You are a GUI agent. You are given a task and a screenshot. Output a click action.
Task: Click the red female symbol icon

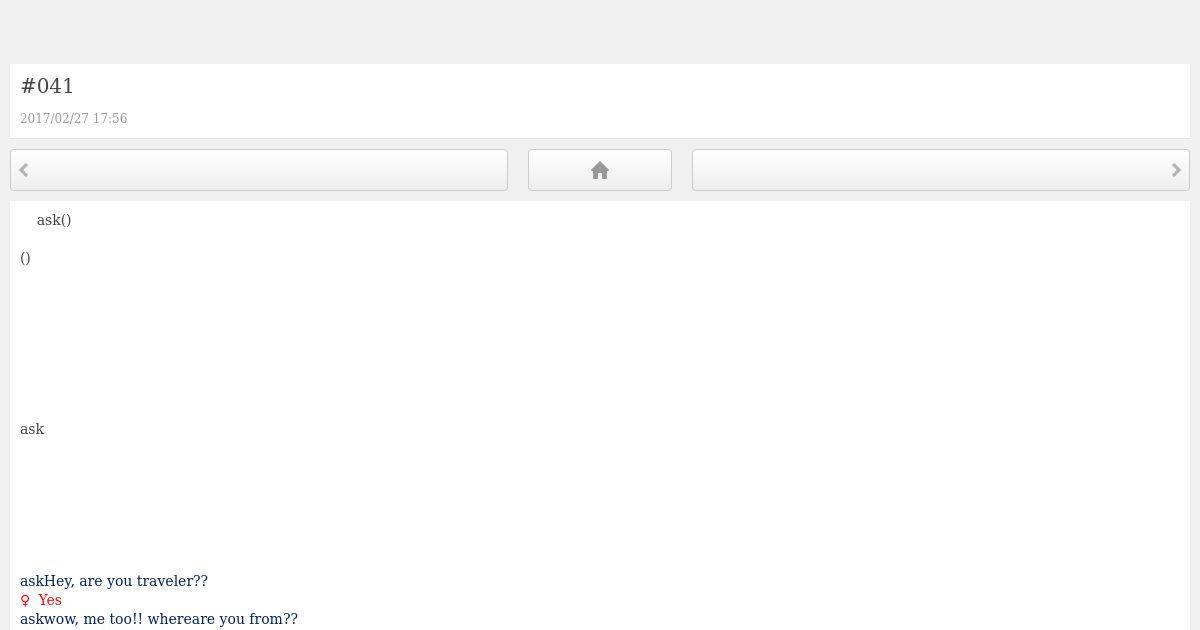26,600
